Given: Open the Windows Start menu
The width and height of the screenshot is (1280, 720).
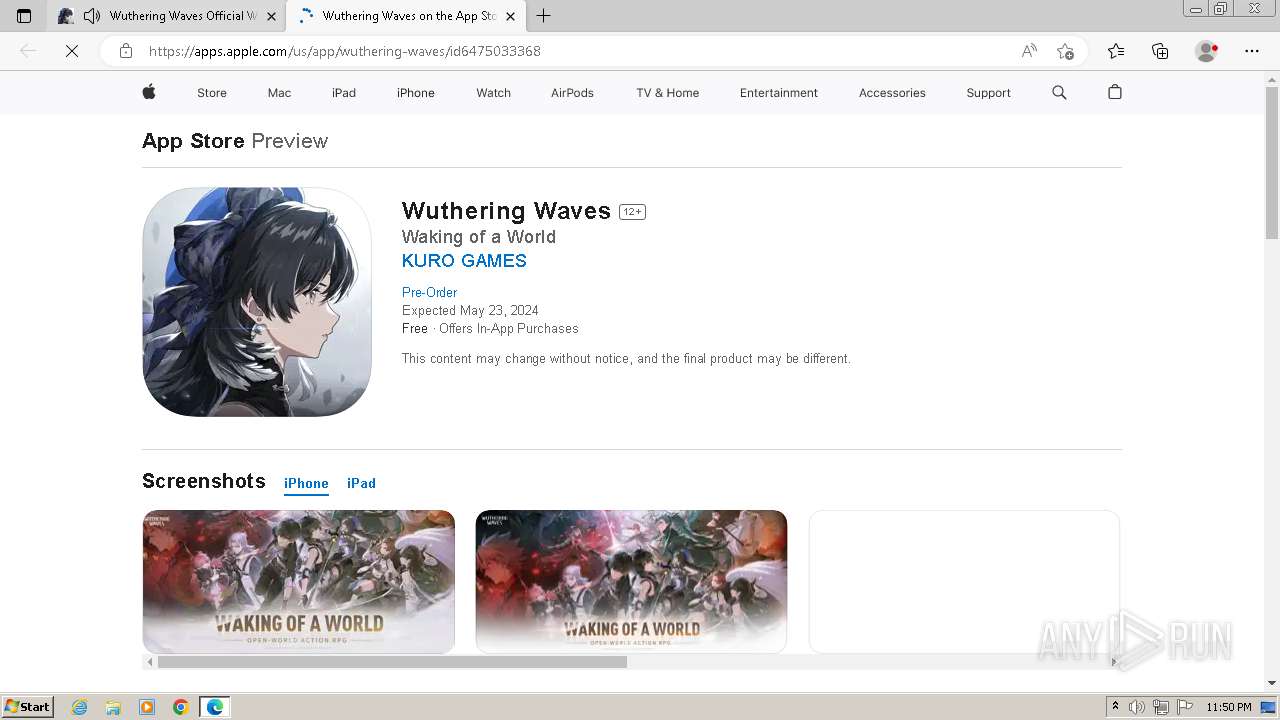Looking at the screenshot, I should point(27,707).
